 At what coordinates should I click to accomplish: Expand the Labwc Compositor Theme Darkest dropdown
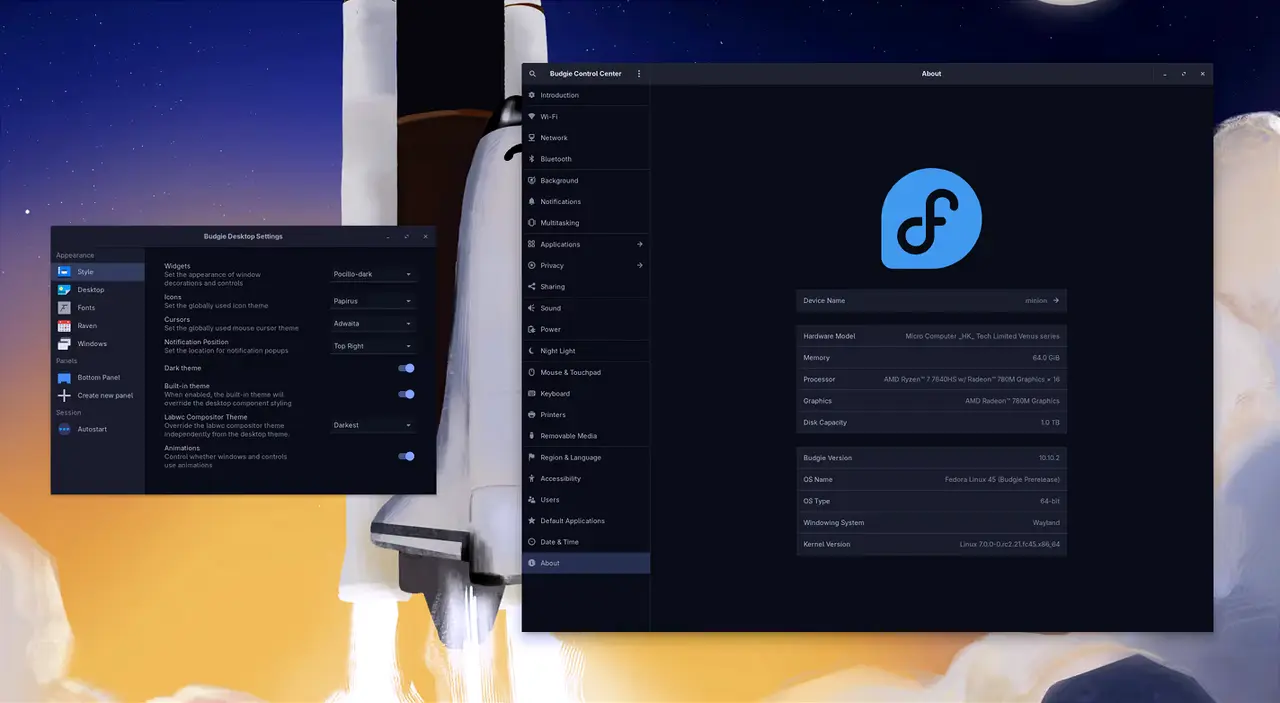(372, 425)
